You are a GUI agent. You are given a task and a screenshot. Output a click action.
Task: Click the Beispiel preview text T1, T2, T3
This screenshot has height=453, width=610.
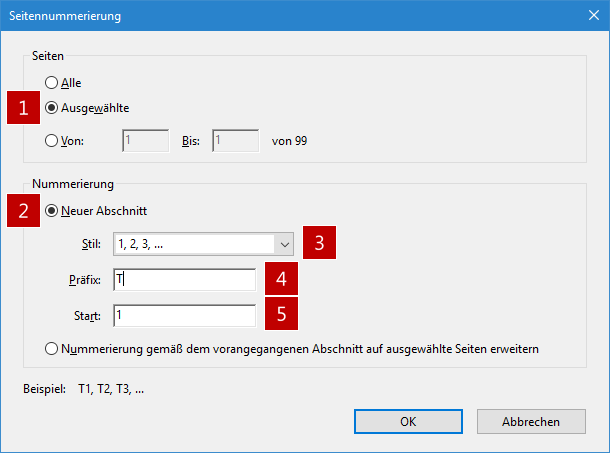[111, 389]
